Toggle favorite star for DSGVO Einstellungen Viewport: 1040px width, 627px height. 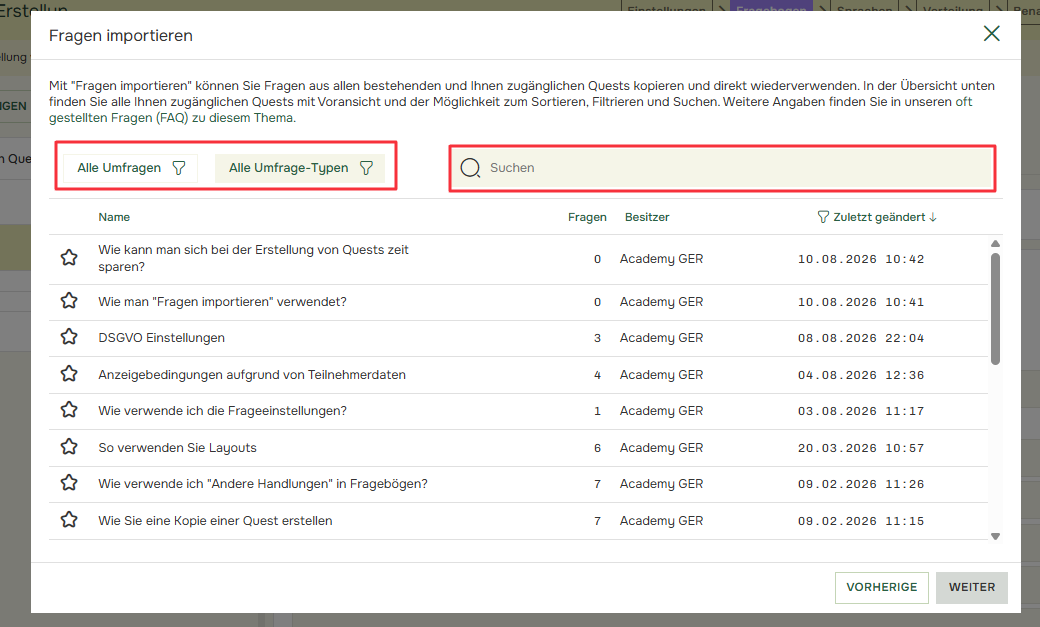pos(69,337)
